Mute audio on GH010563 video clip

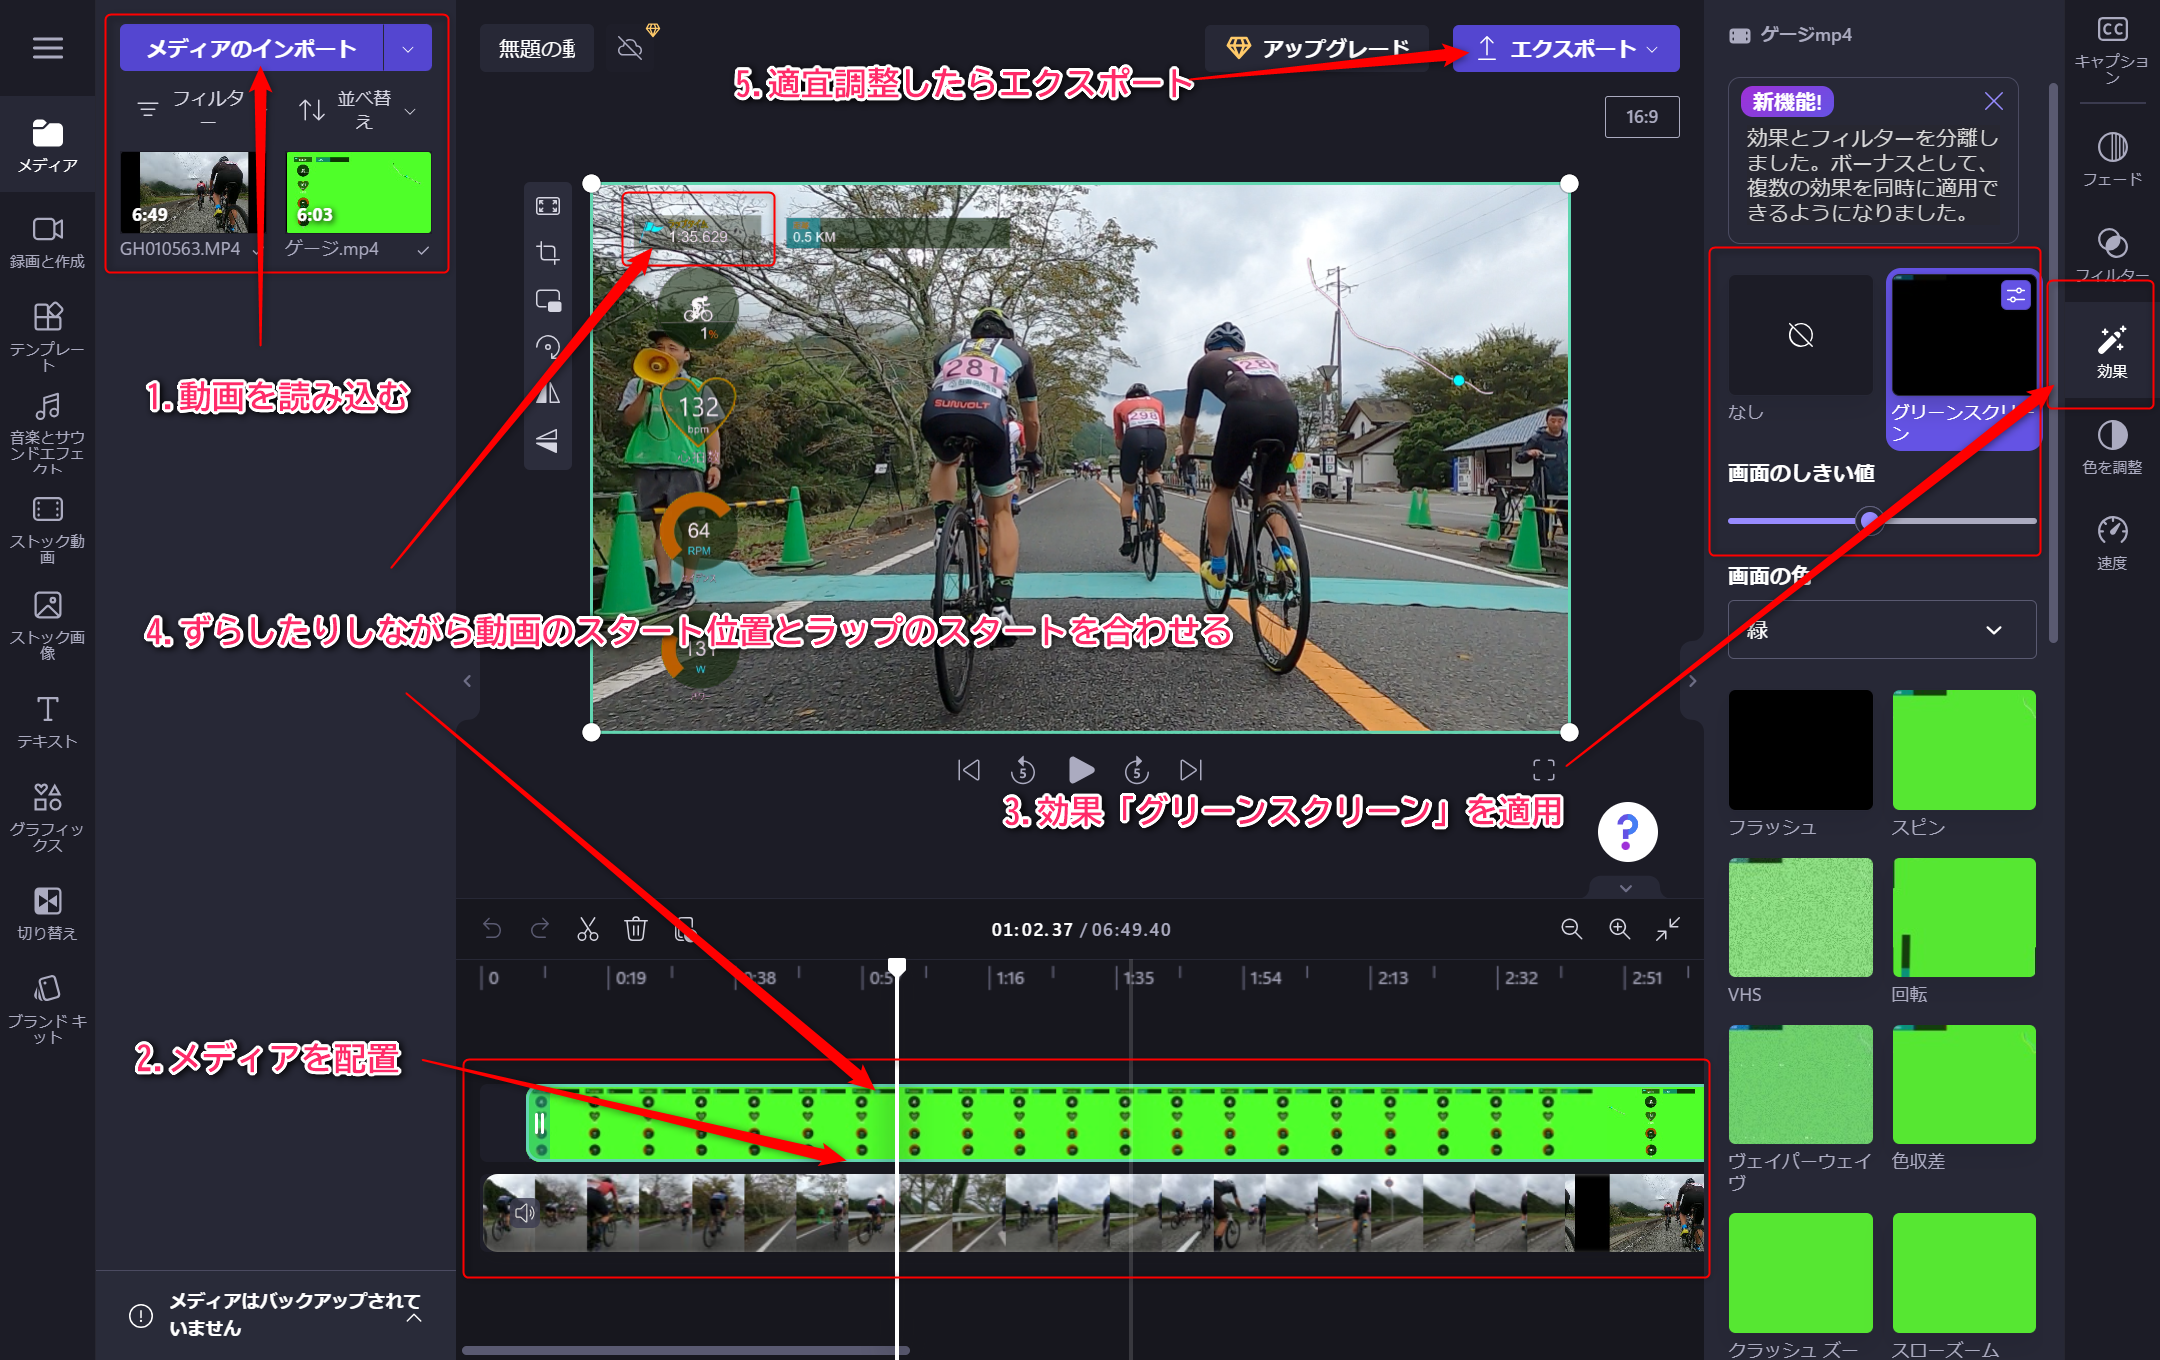click(x=524, y=1213)
